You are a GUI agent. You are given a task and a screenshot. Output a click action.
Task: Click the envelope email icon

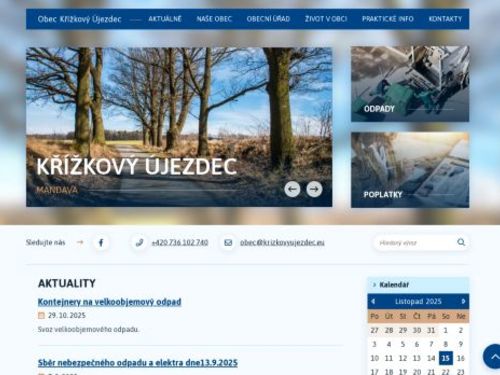coord(228,242)
